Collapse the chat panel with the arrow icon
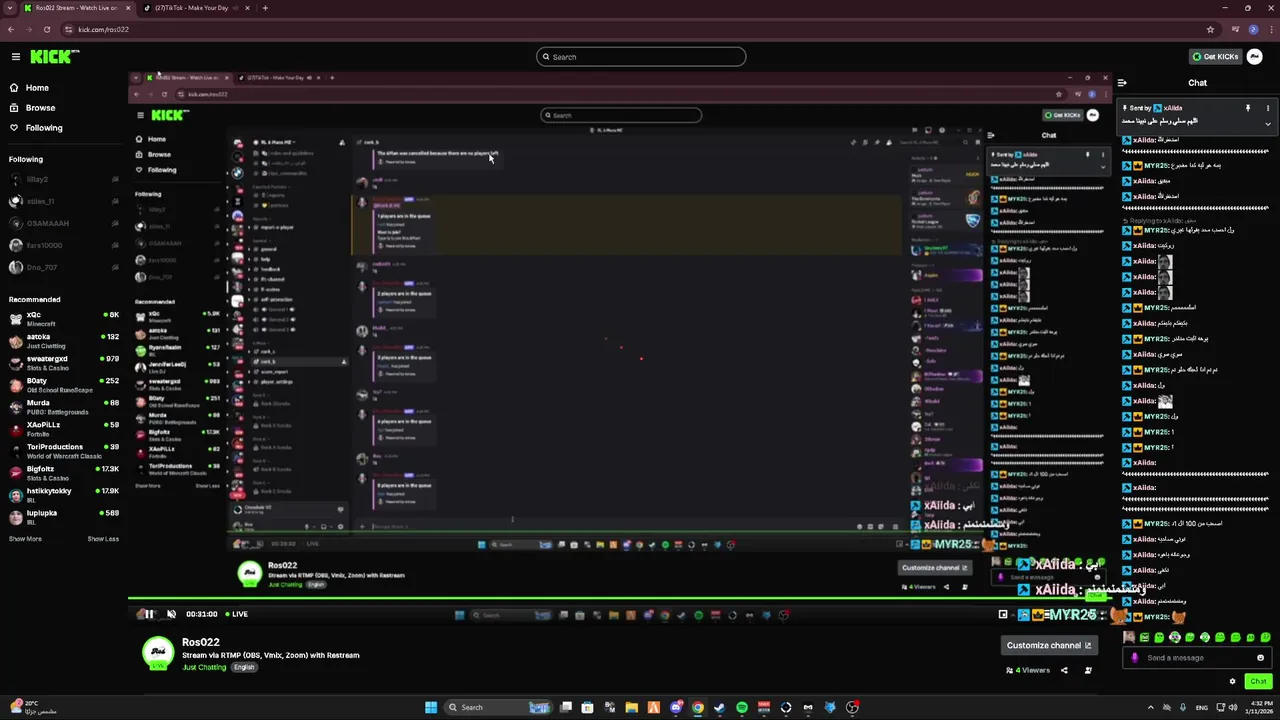Screen dimensions: 1280x720 (1122, 83)
